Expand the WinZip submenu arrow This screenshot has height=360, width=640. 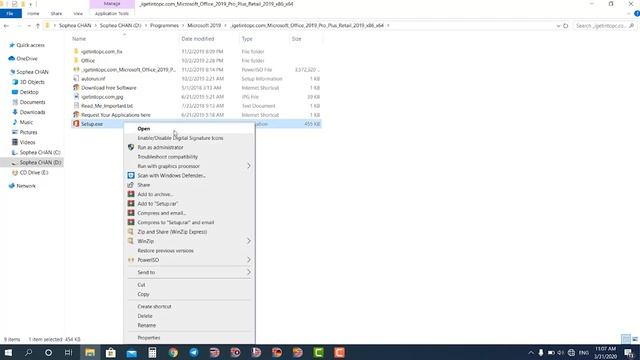coord(249,241)
